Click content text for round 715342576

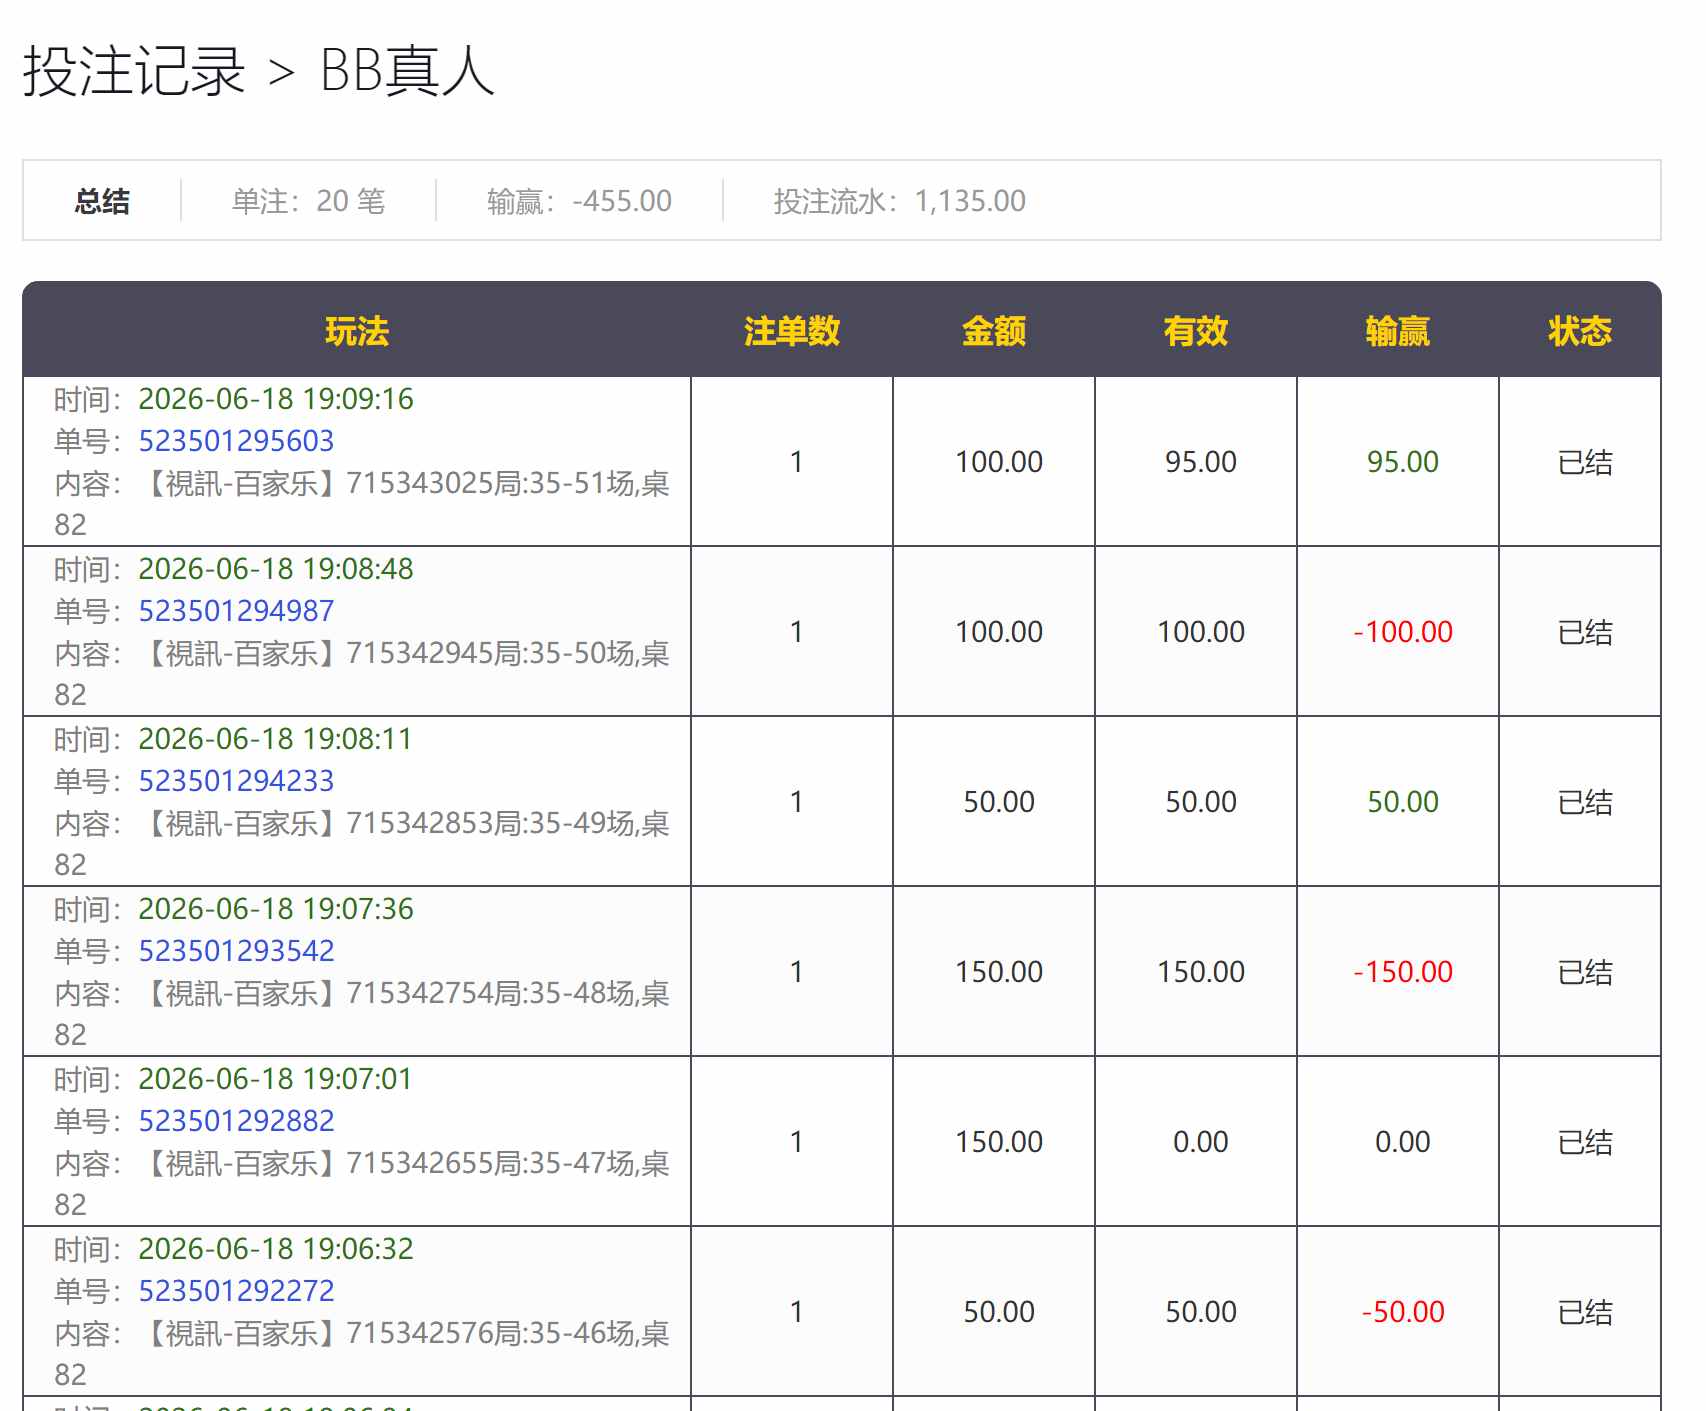pyautogui.click(x=362, y=1354)
